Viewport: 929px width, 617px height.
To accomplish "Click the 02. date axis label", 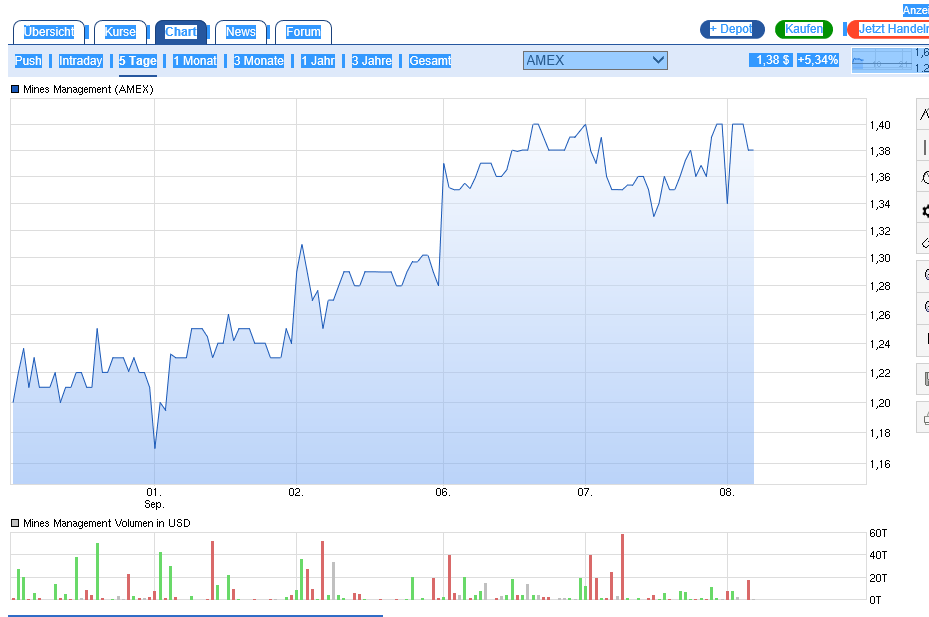I will (296, 493).
